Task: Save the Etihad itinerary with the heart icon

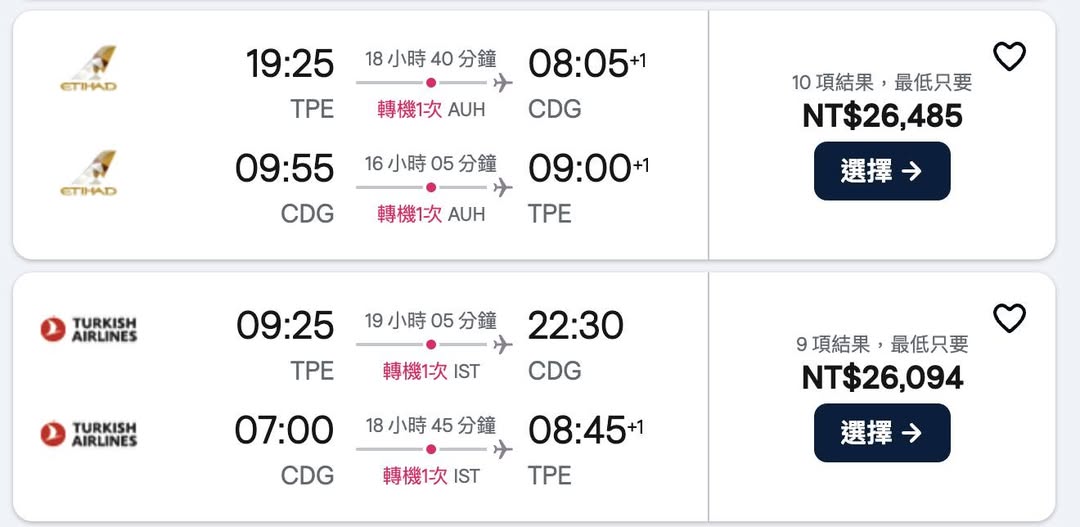Action: click(x=1009, y=57)
